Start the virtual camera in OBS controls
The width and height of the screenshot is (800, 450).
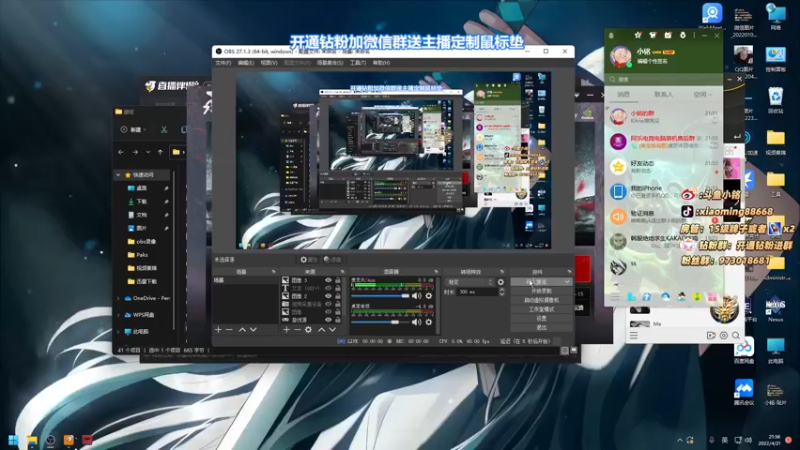pos(541,301)
